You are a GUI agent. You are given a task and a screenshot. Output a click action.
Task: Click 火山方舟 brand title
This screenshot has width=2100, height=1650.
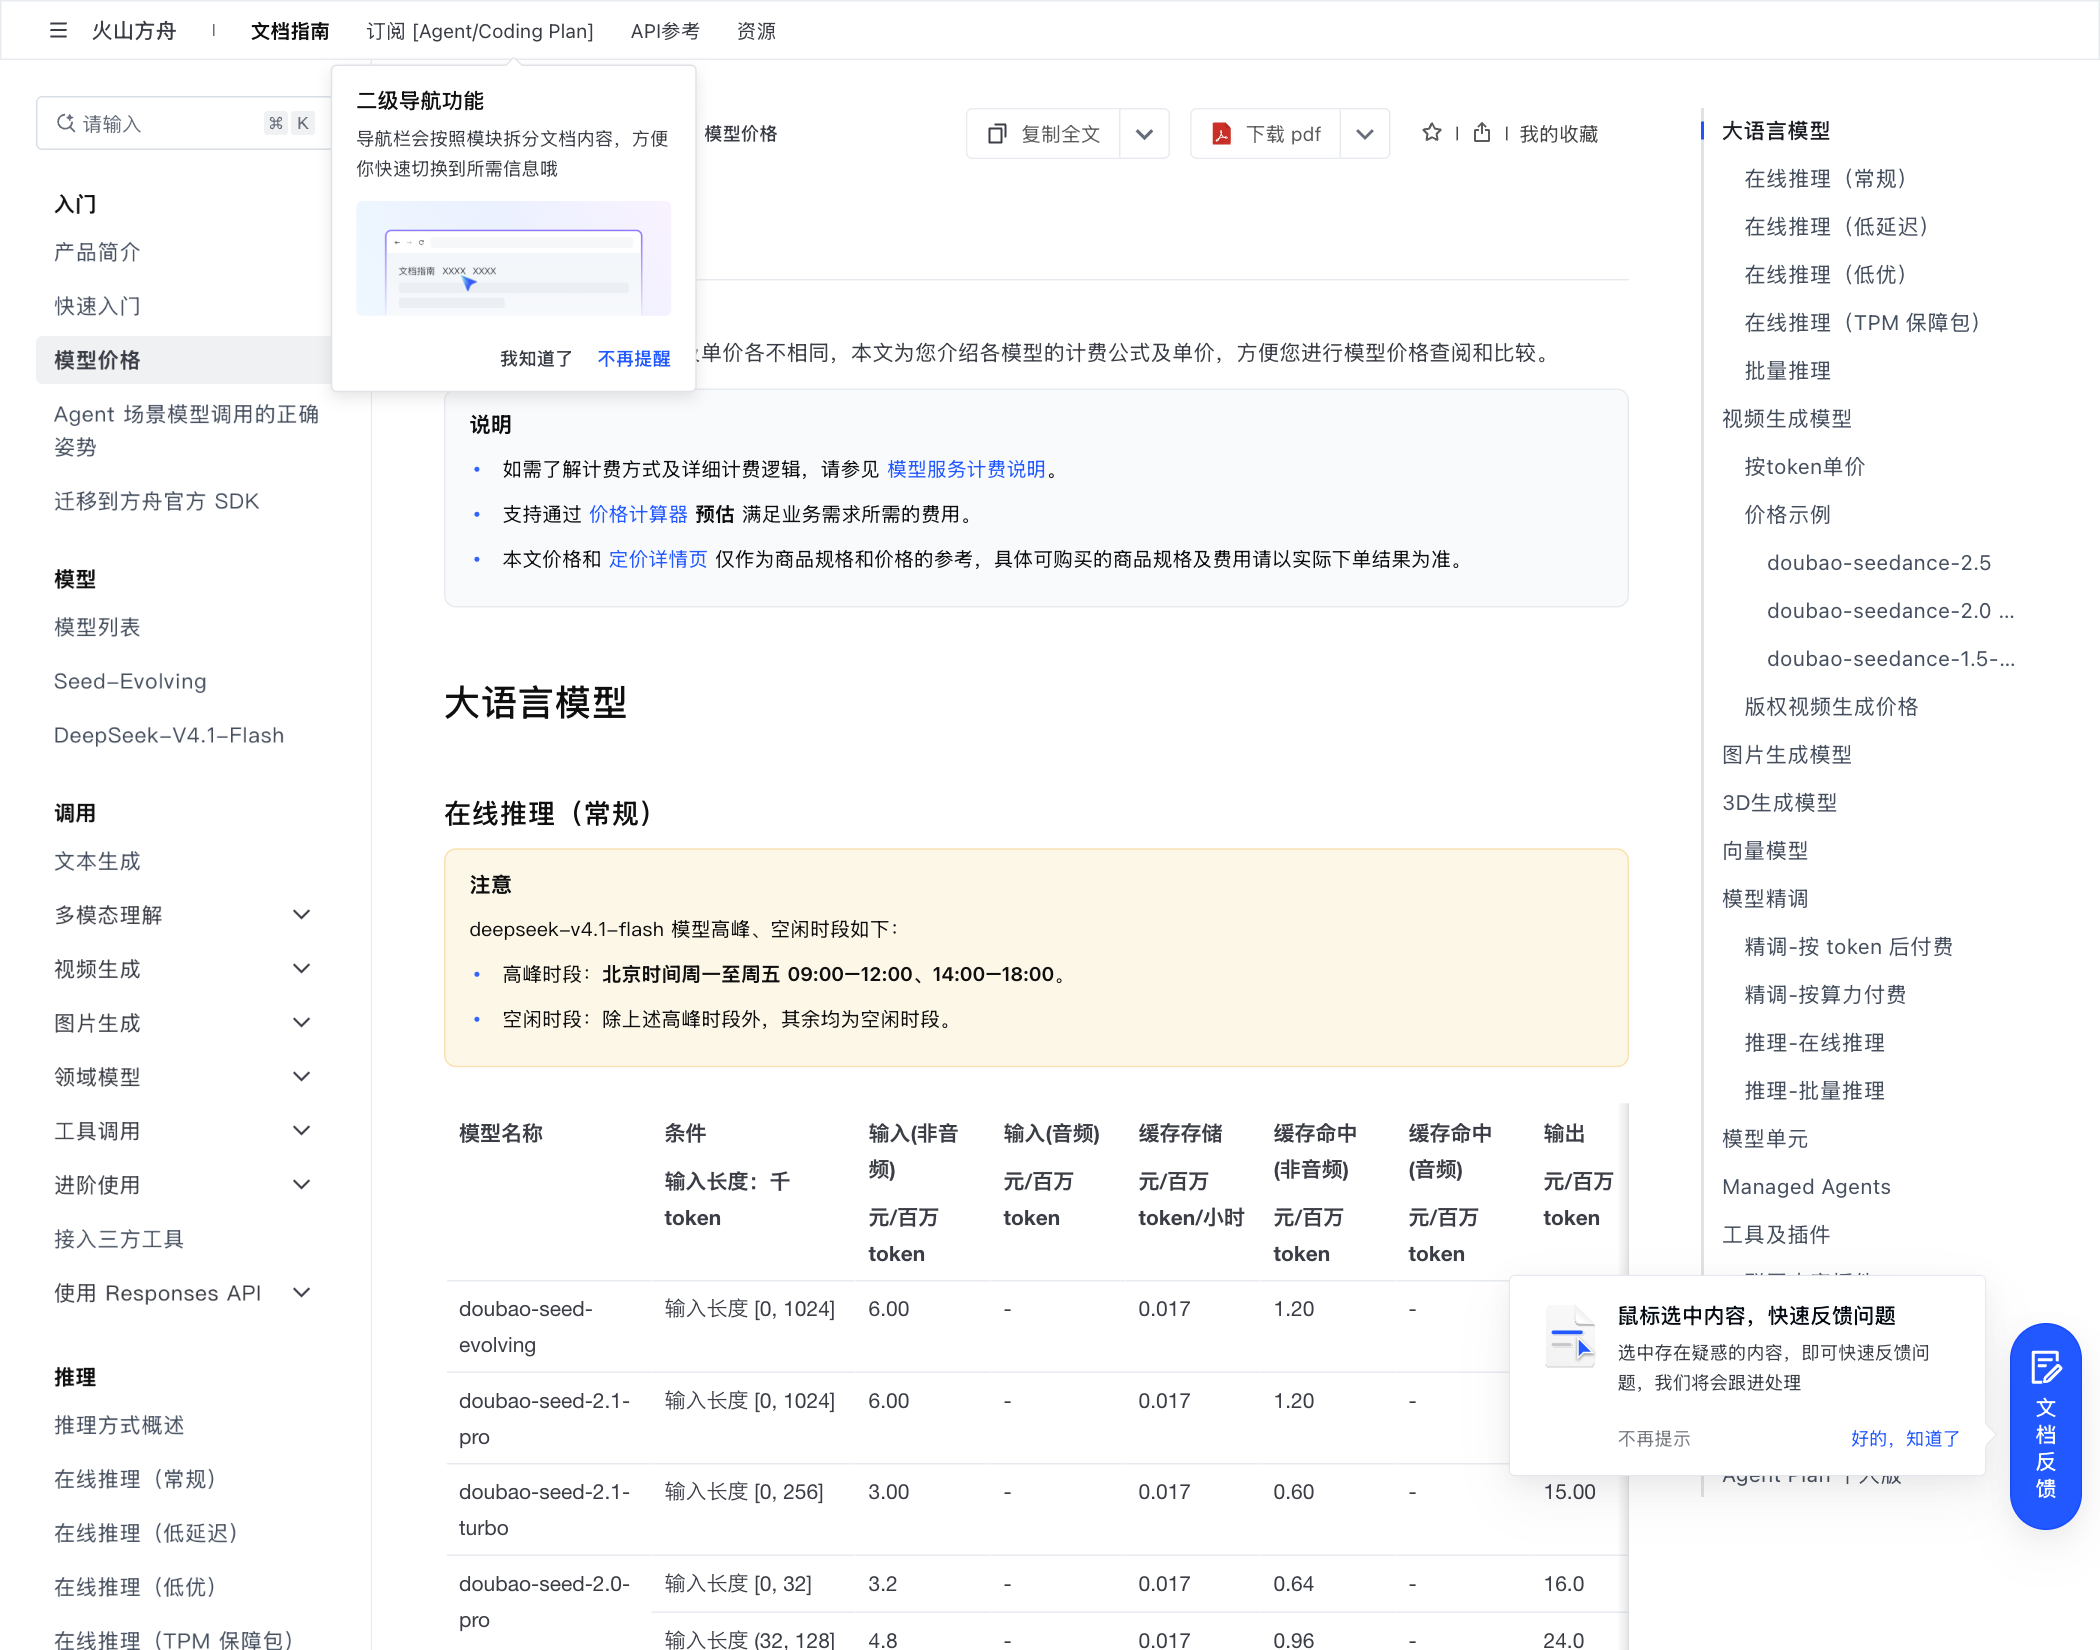pyautogui.click(x=134, y=31)
